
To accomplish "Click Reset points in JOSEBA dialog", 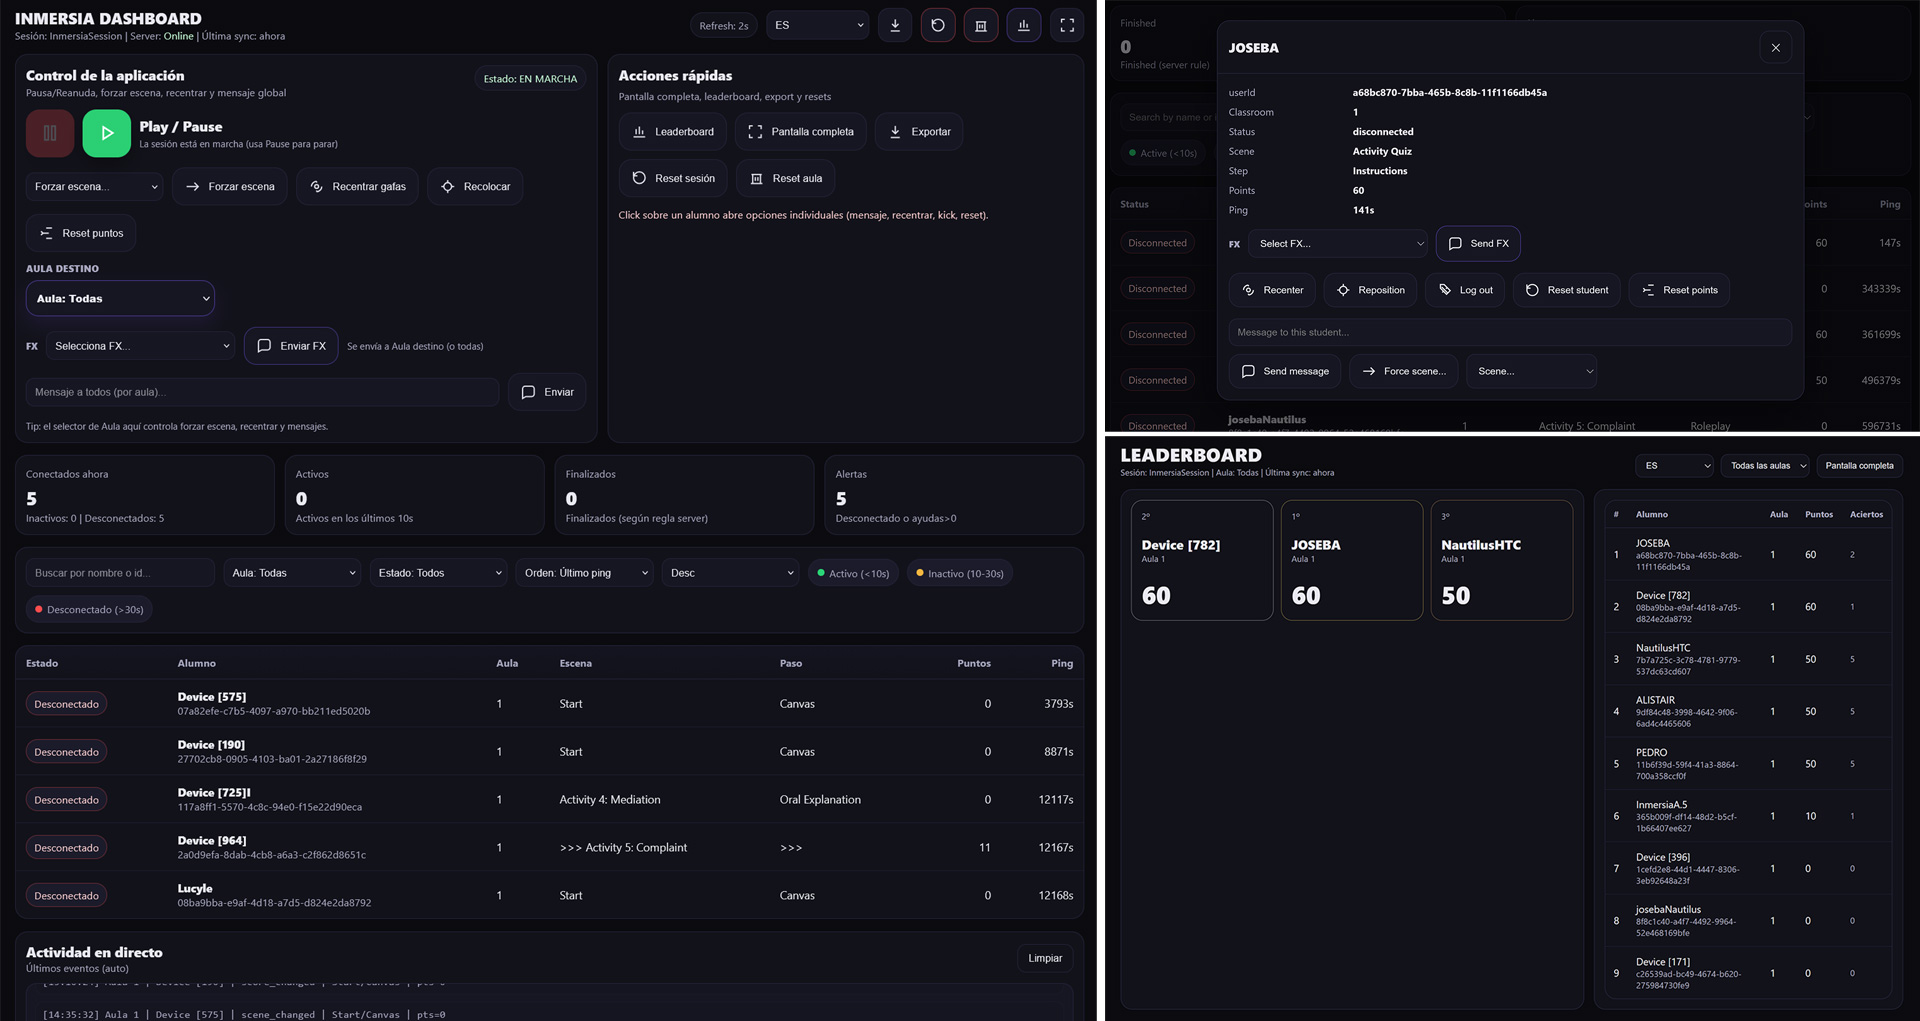I will click(1679, 290).
